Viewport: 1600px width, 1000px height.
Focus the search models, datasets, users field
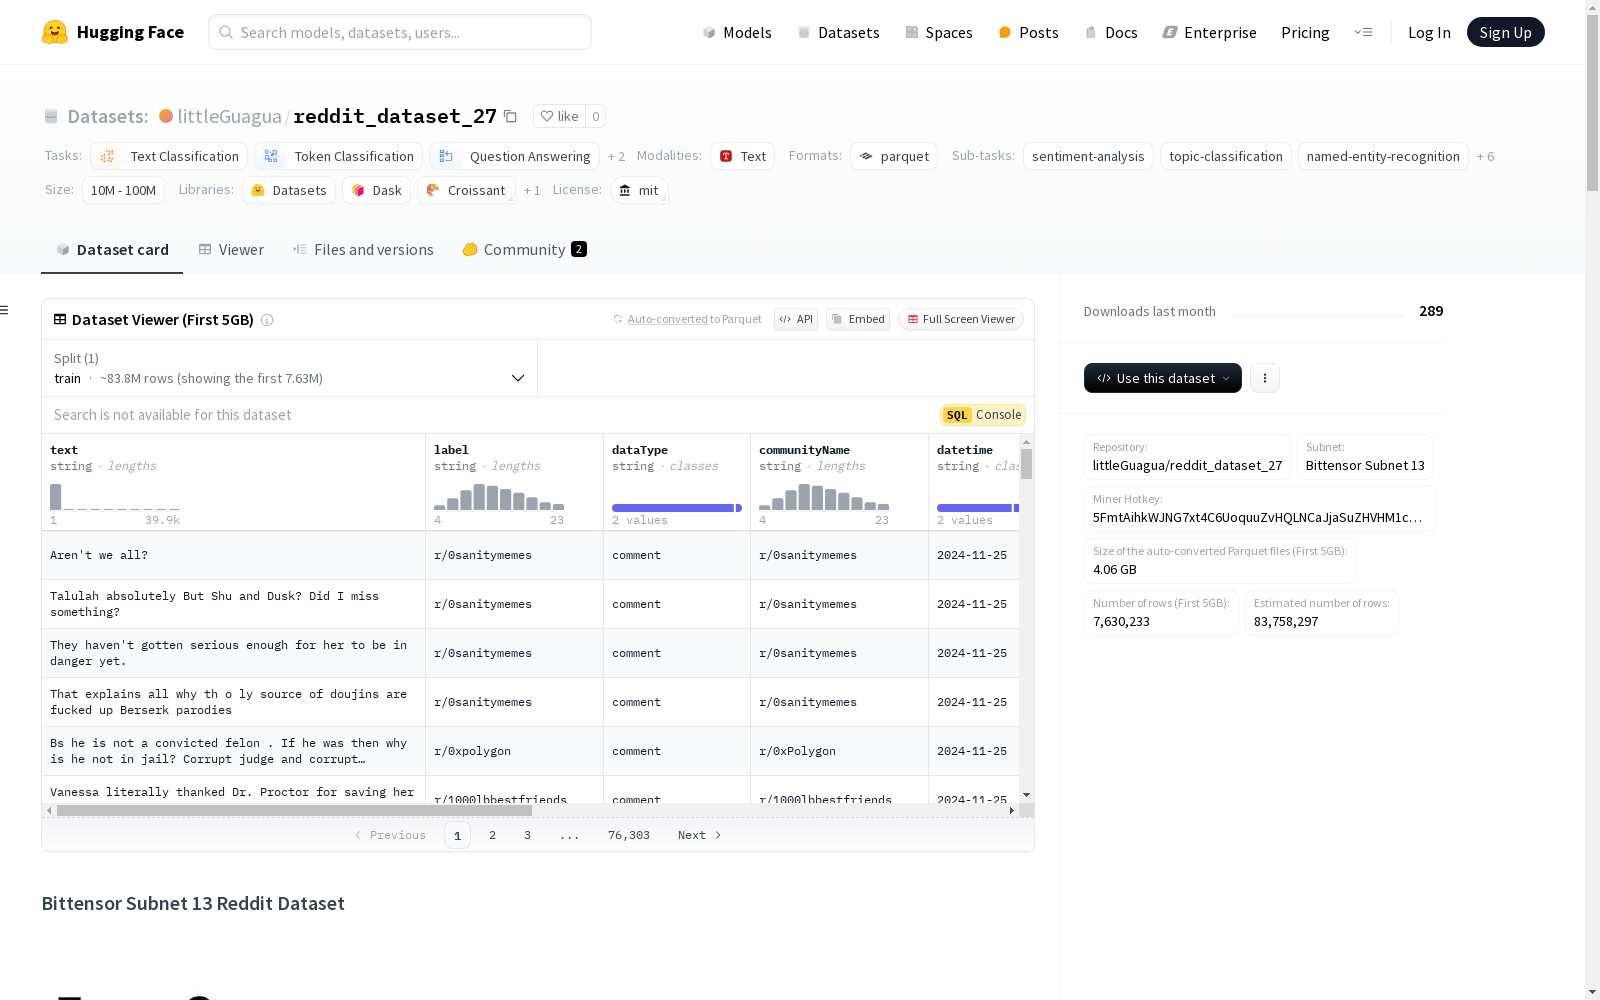click(x=400, y=32)
